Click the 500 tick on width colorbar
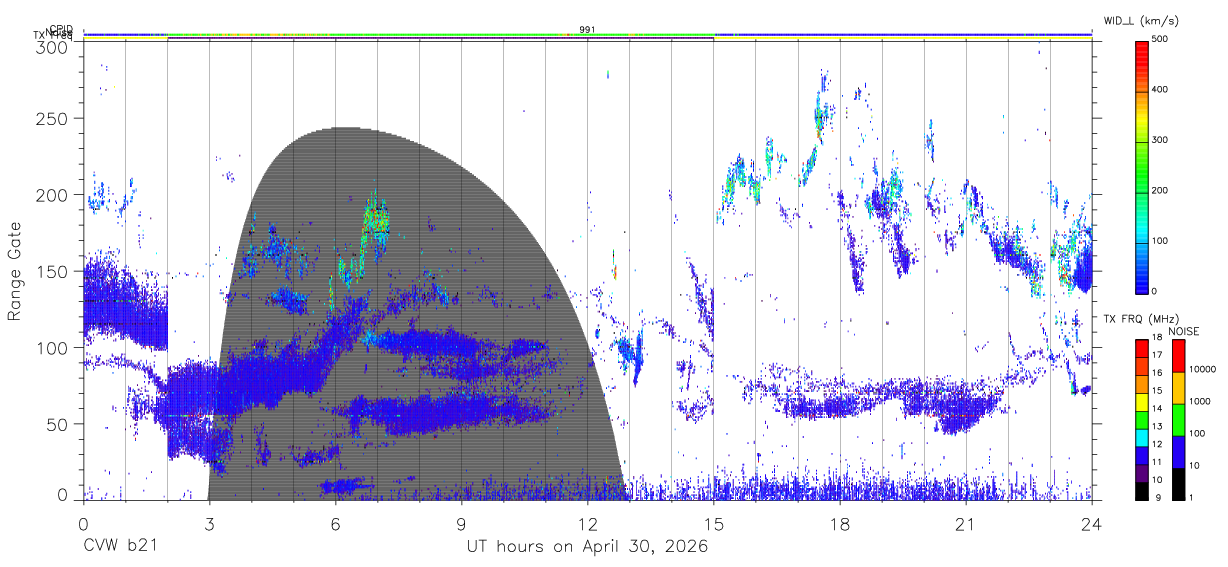Viewport: 1228px width, 567px height. tap(1160, 40)
